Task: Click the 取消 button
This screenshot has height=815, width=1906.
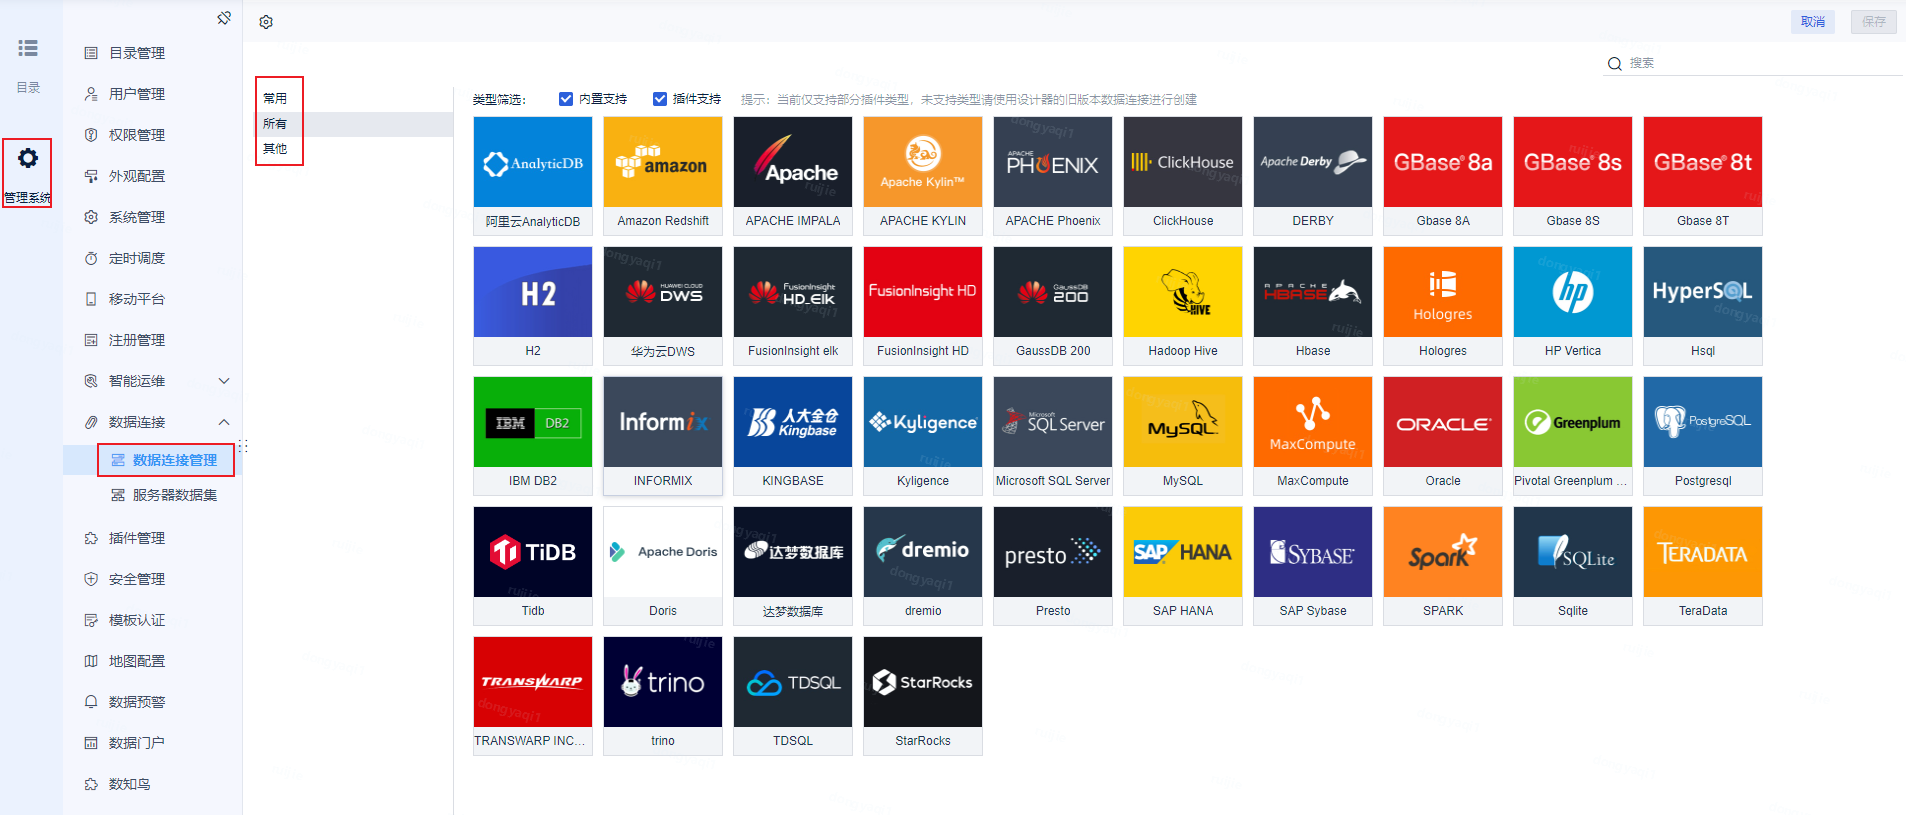Action: coord(1813,22)
